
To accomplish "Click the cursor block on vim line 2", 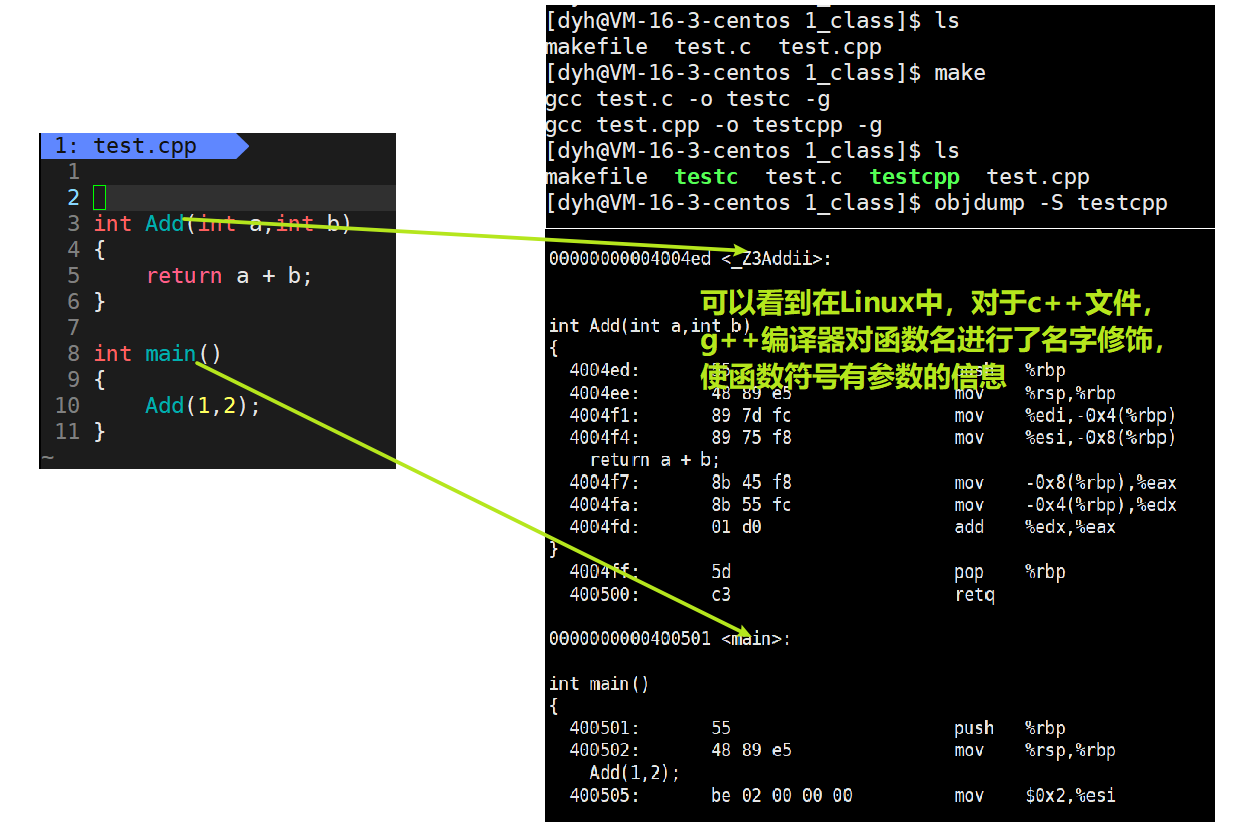I will click(x=100, y=197).
